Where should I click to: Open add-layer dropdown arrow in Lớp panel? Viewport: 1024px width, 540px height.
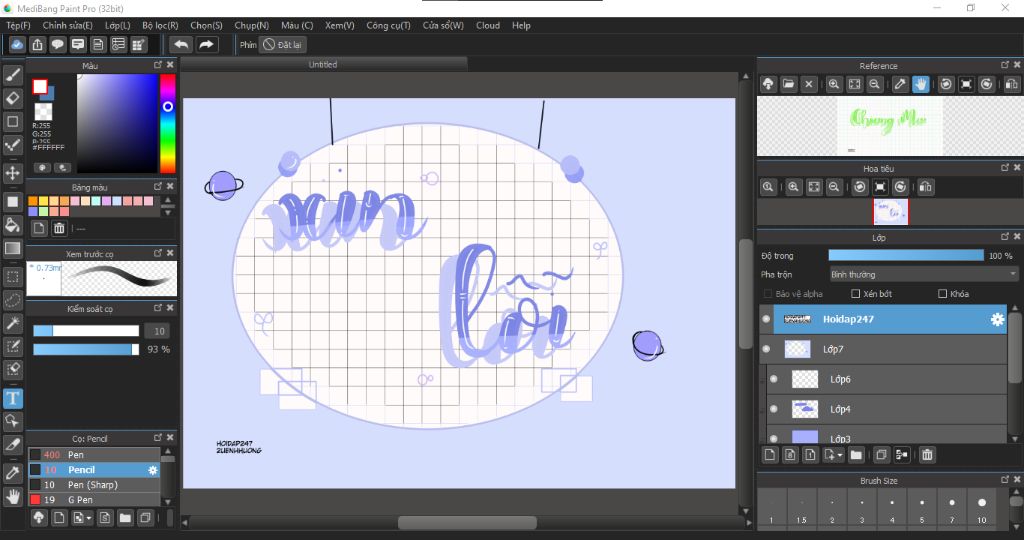coord(840,454)
